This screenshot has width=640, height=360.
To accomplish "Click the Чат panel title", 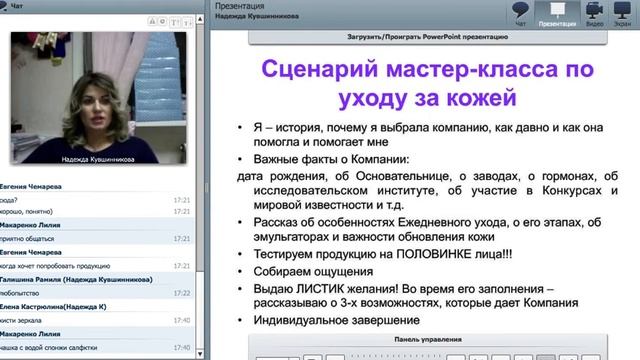I will (17, 6).
